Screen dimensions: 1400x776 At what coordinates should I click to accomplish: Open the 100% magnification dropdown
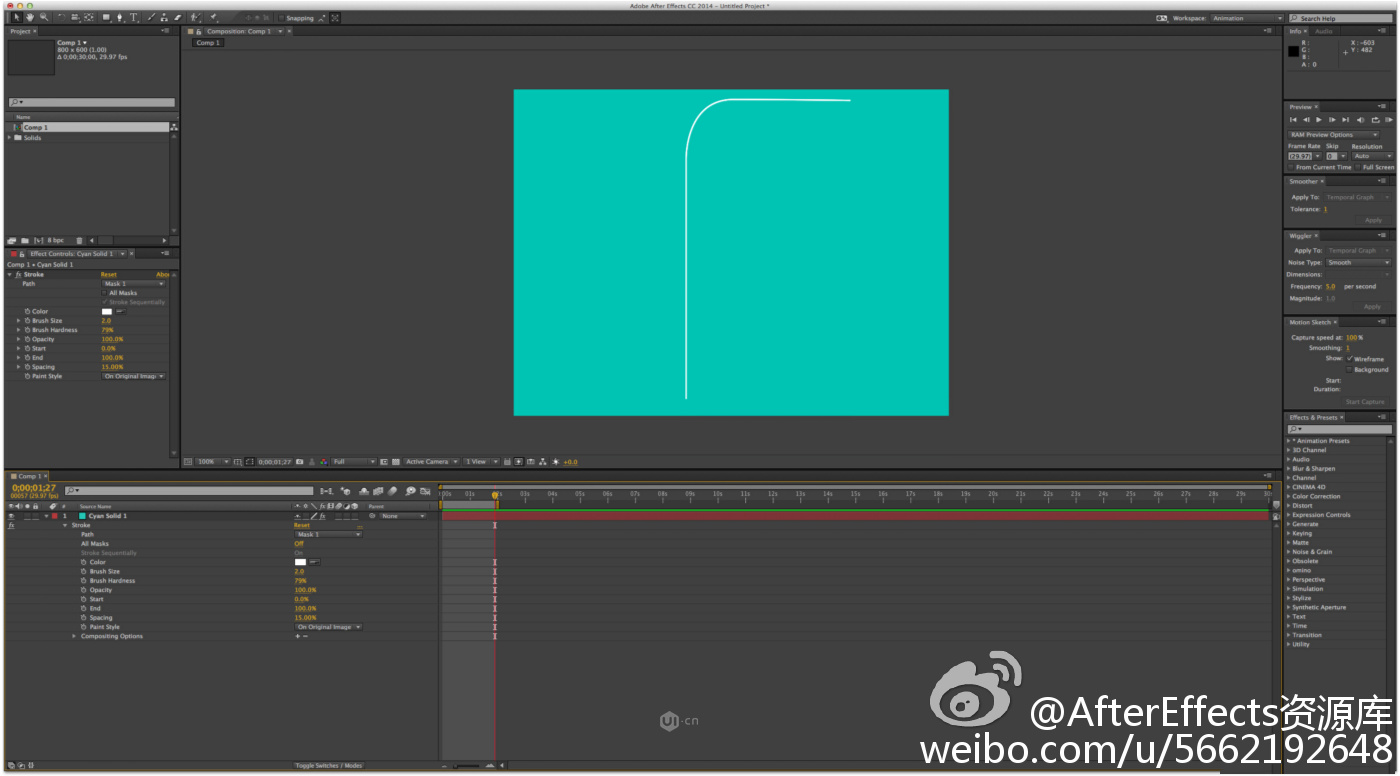tap(211, 462)
